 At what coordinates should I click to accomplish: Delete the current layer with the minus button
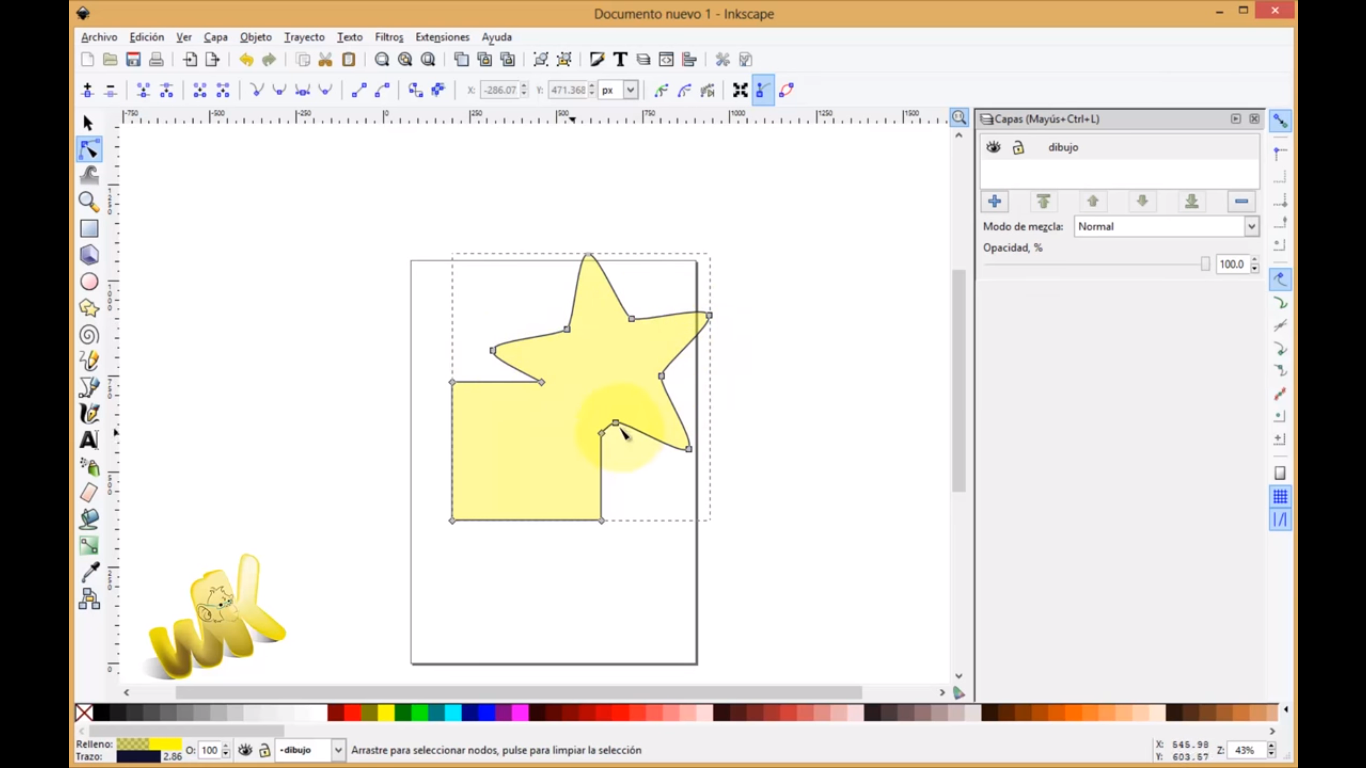pyautogui.click(x=1241, y=201)
